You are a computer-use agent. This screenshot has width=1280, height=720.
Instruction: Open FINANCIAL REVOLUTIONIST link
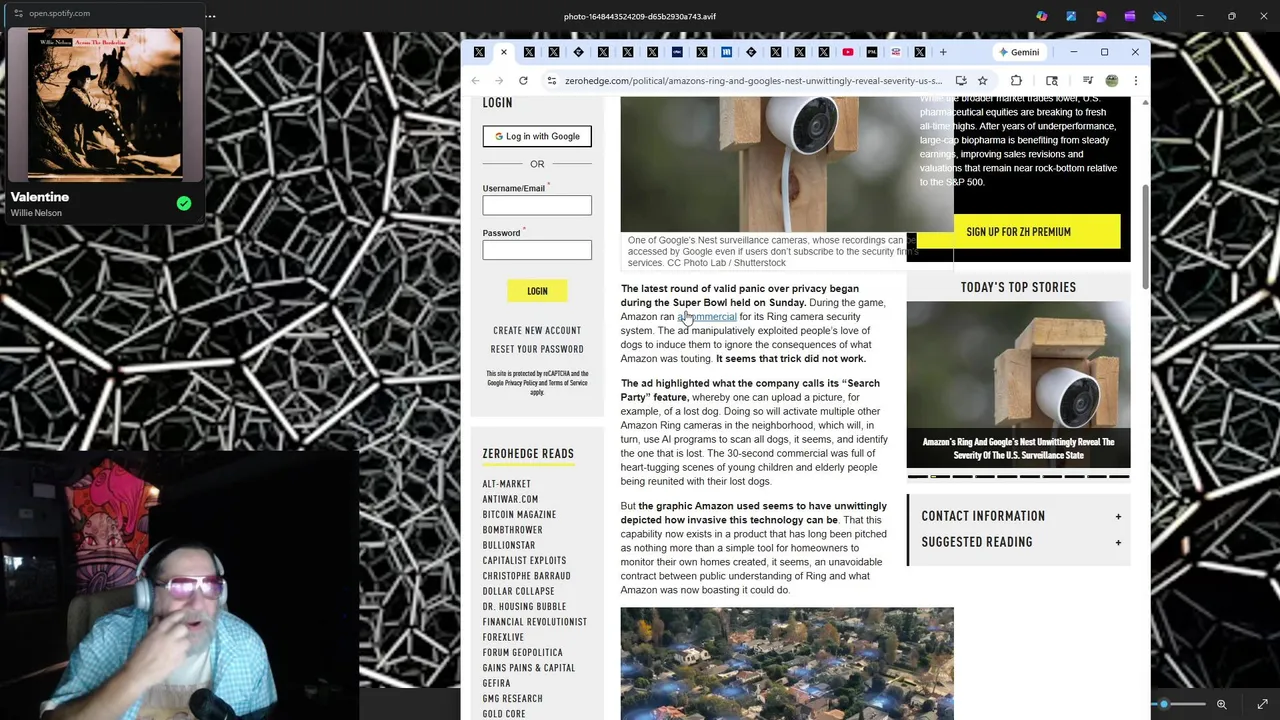coord(534,622)
